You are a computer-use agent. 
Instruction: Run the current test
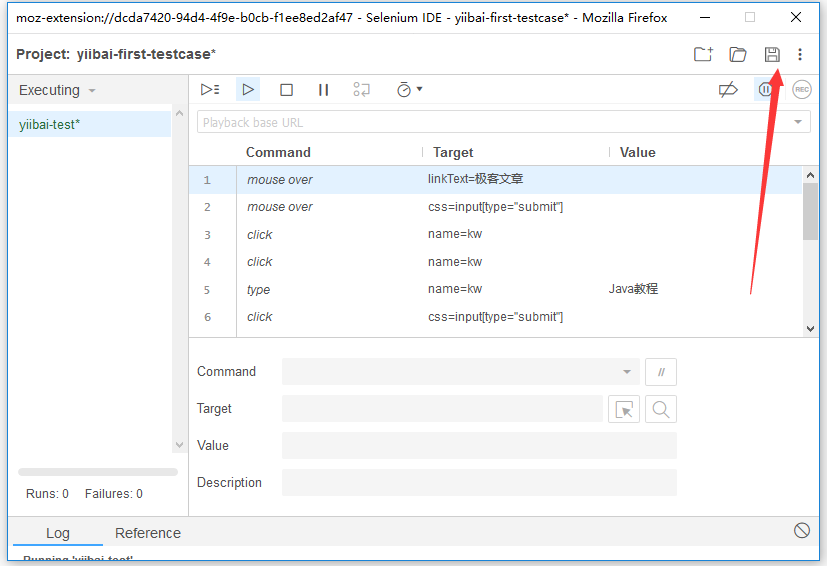click(248, 90)
